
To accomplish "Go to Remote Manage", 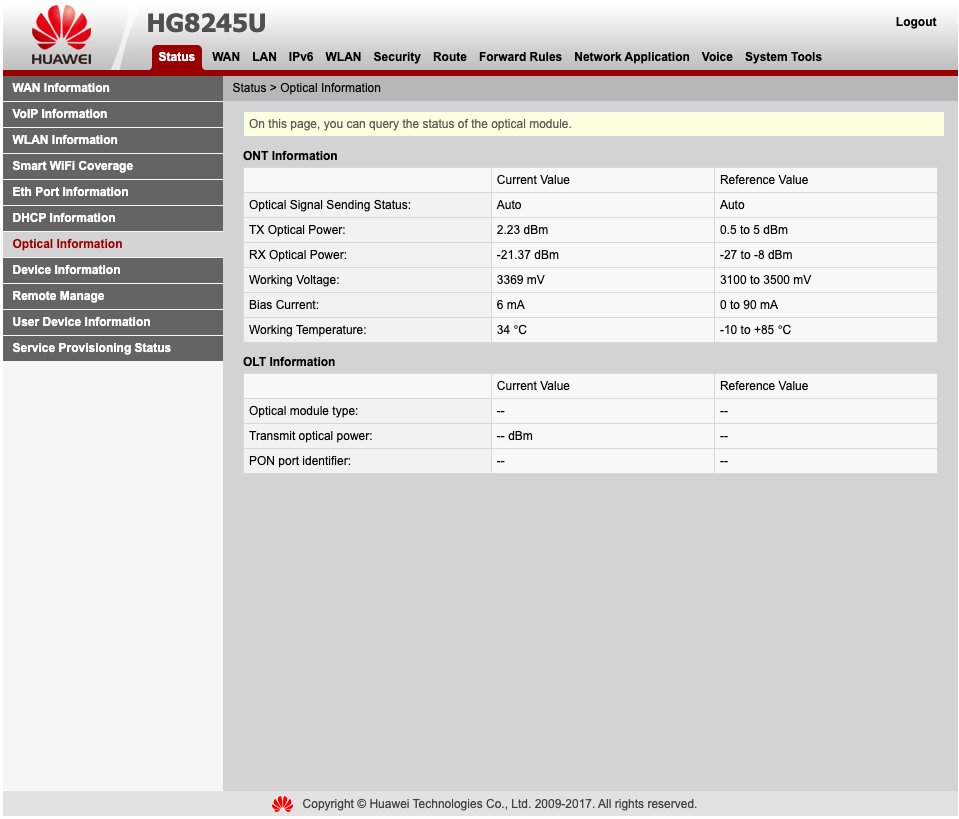I will (113, 296).
